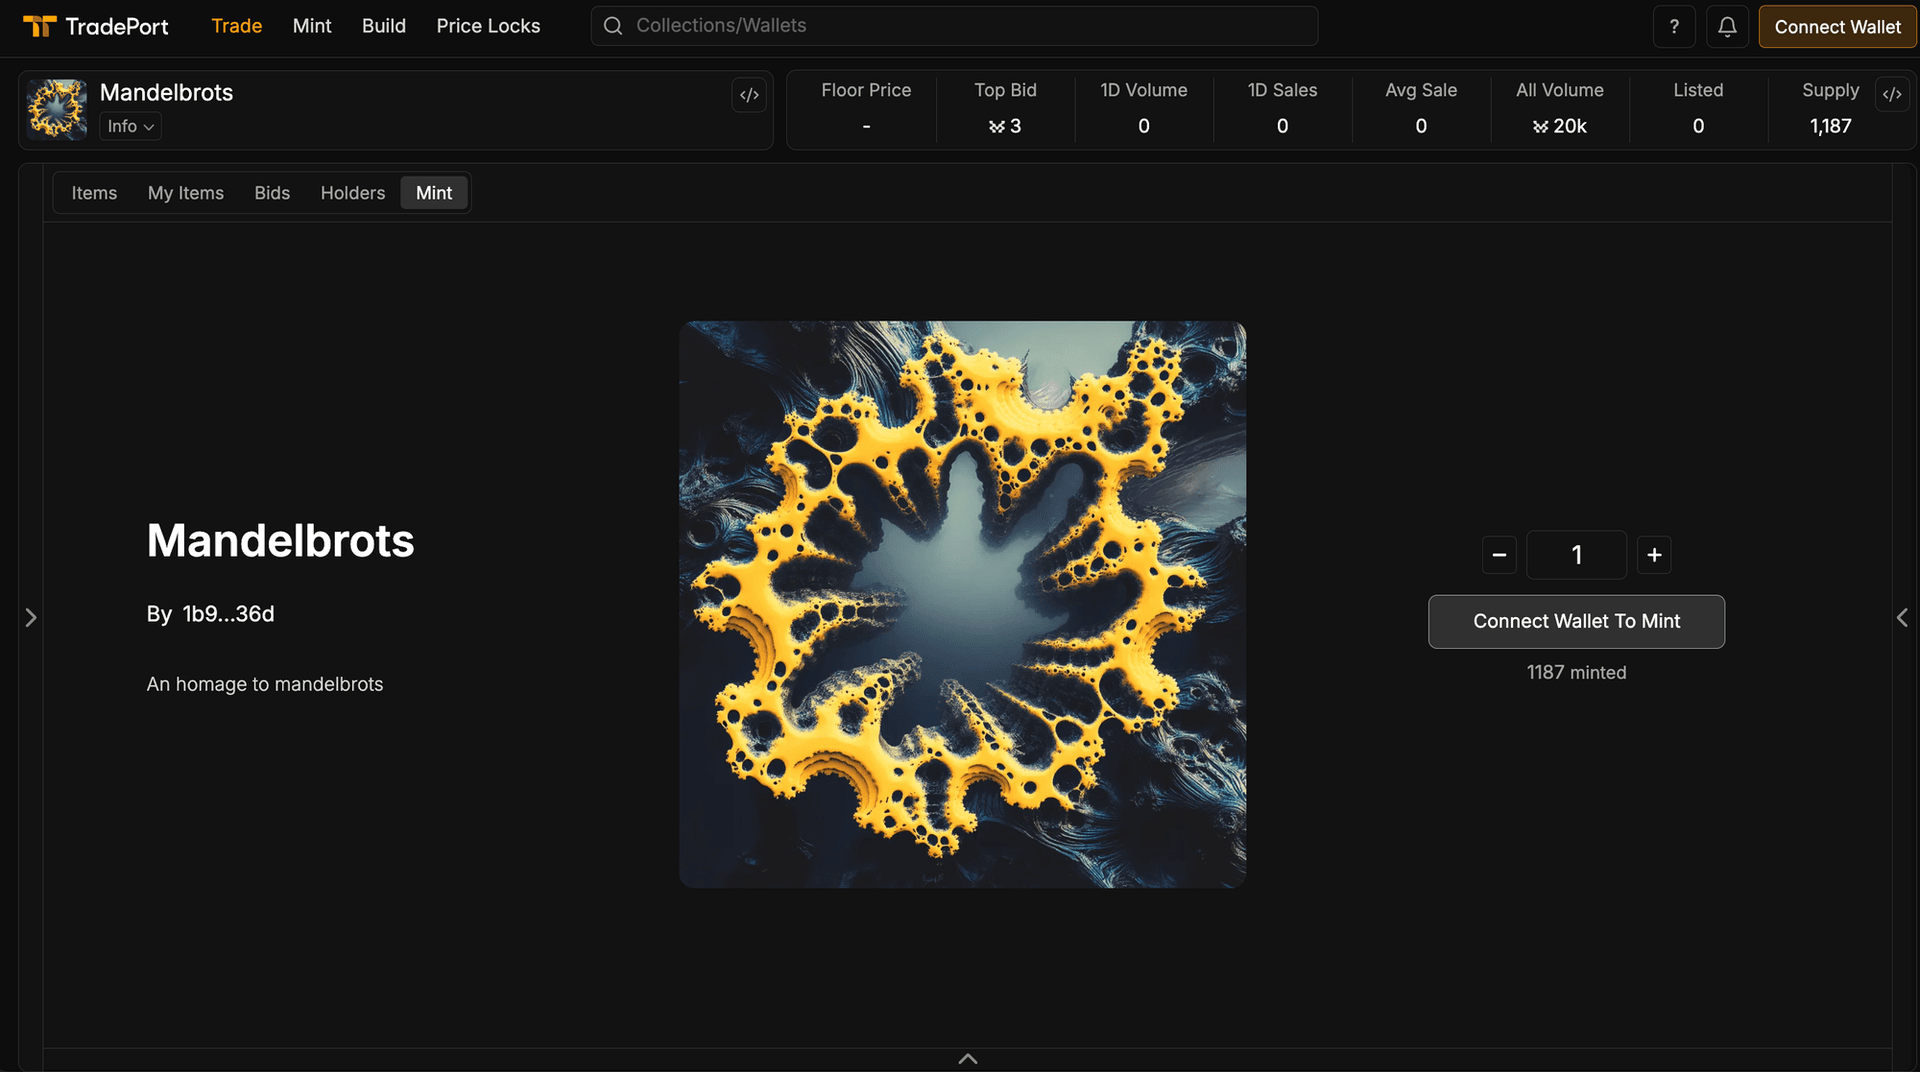
Task: Open Price Locks in top navigation
Action: [488, 26]
